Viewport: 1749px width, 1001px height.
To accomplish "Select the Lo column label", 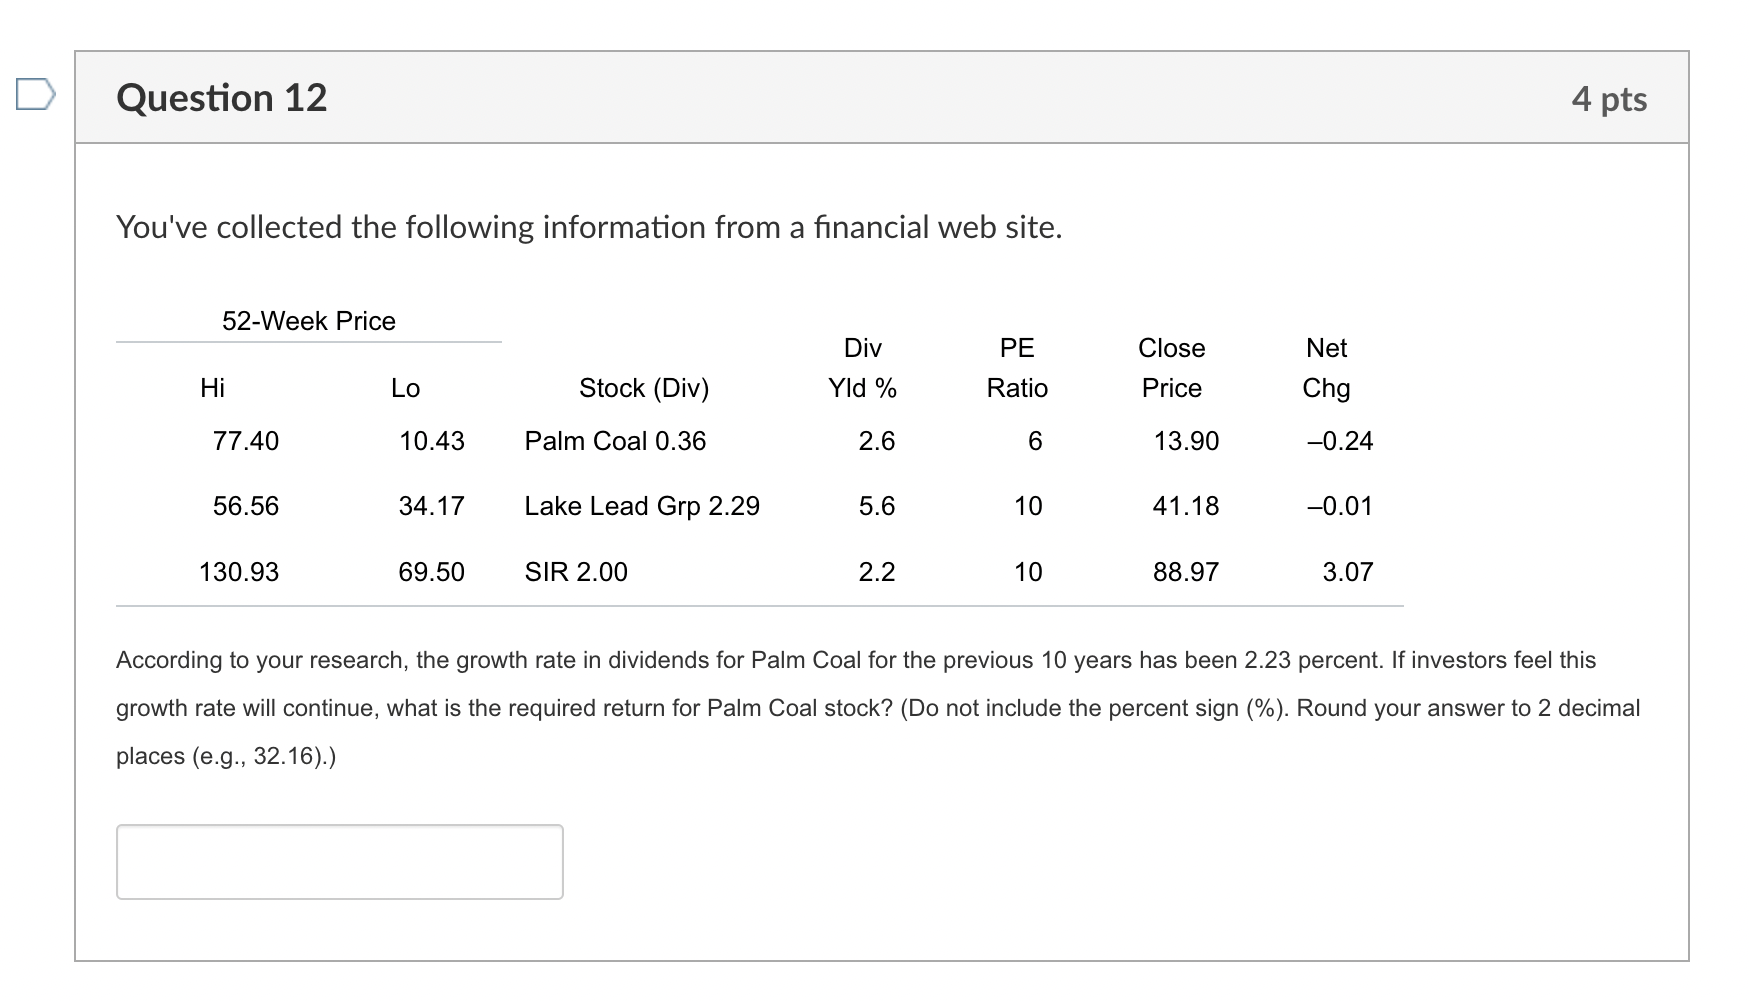I will tap(405, 388).
